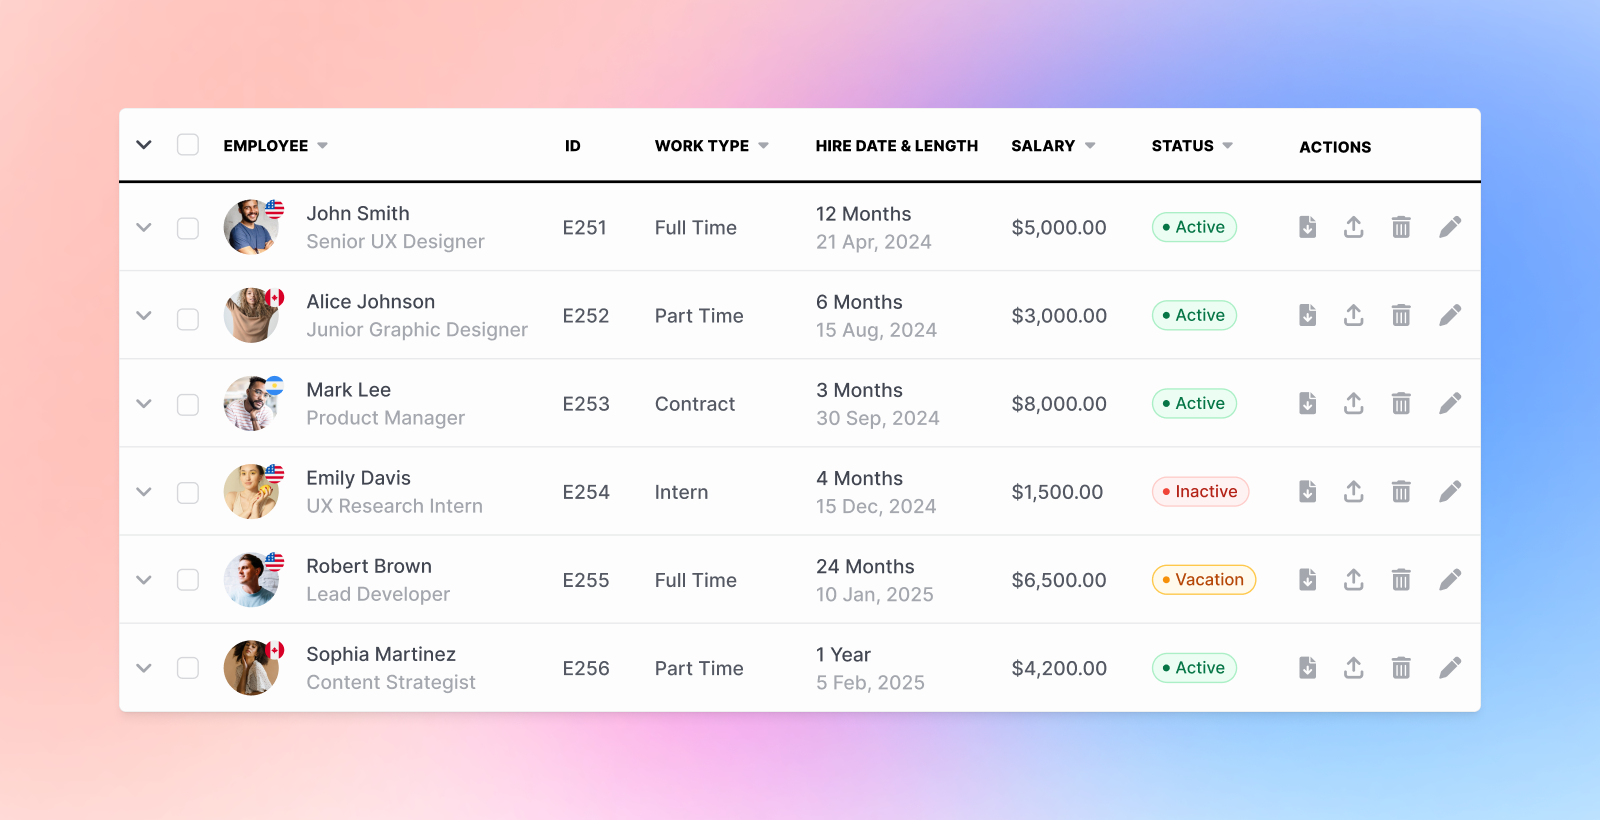Download John Smith's employee record
This screenshot has height=820, width=1600.
pos(1307,227)
